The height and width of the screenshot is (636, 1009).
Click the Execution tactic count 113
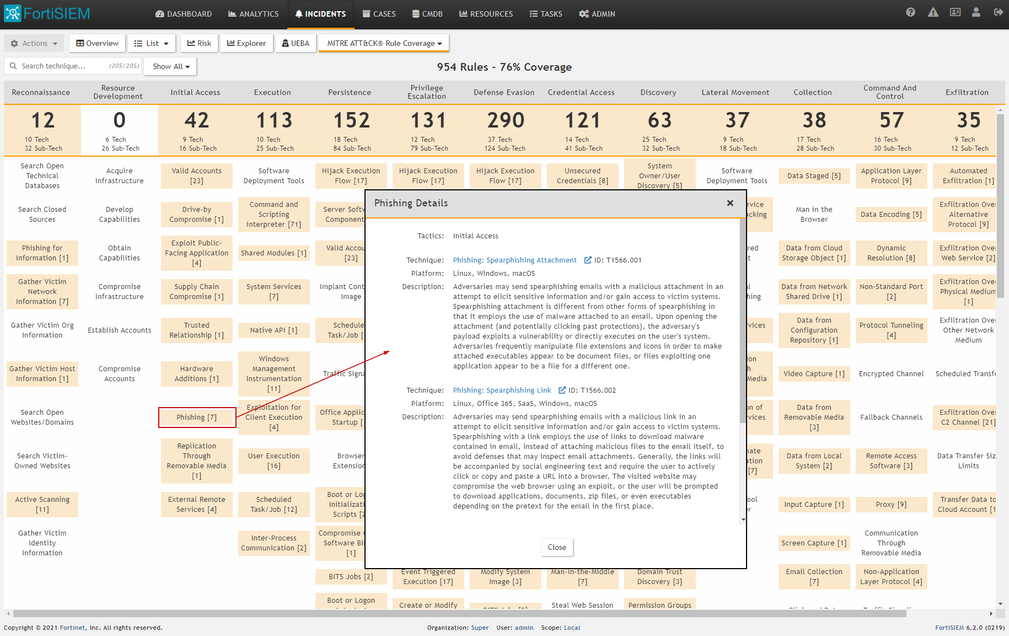pyautogui.click(x=274, y=120)
